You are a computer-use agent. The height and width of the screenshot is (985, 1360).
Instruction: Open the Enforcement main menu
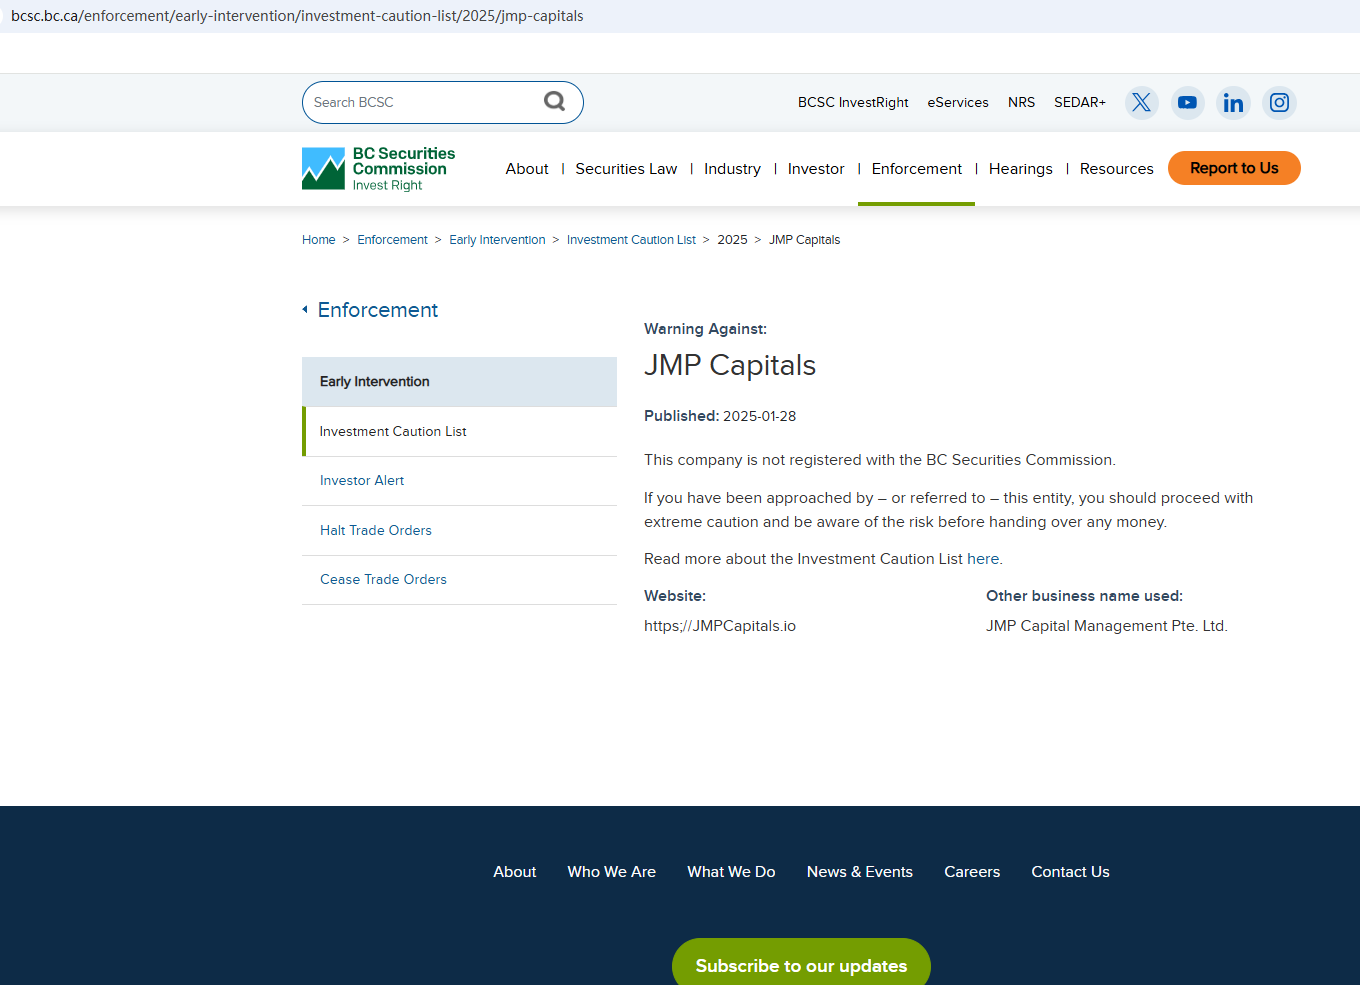click(x=916, y=169)
